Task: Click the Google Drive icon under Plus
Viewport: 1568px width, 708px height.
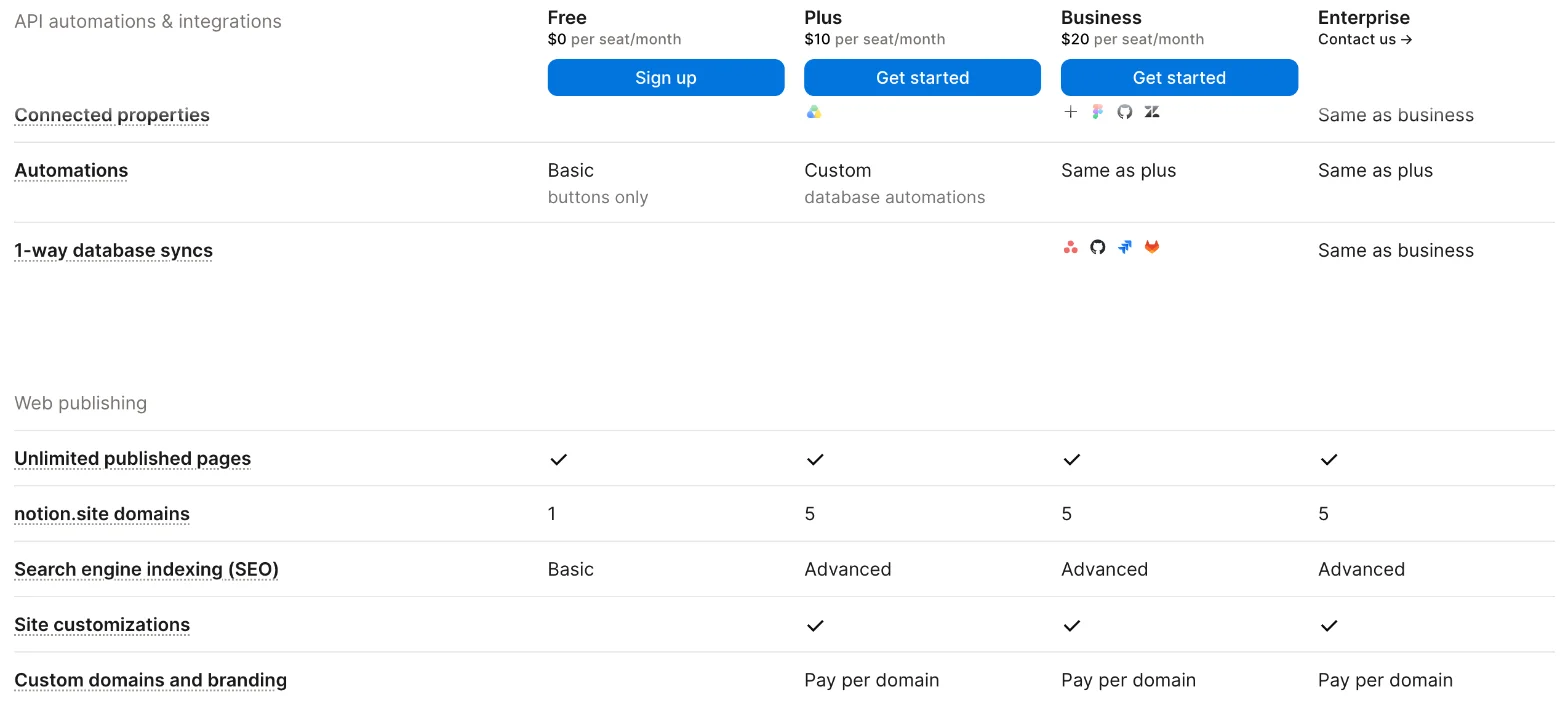Action: click(814, 112)
